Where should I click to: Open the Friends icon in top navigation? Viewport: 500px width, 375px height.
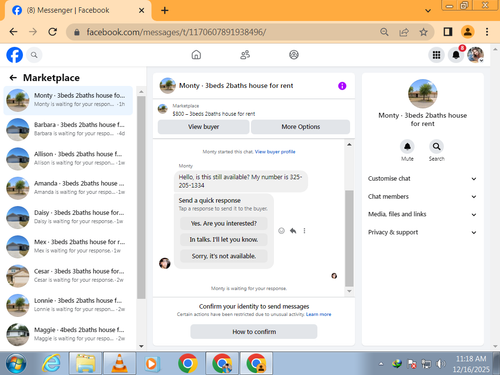tap(245, 55)
